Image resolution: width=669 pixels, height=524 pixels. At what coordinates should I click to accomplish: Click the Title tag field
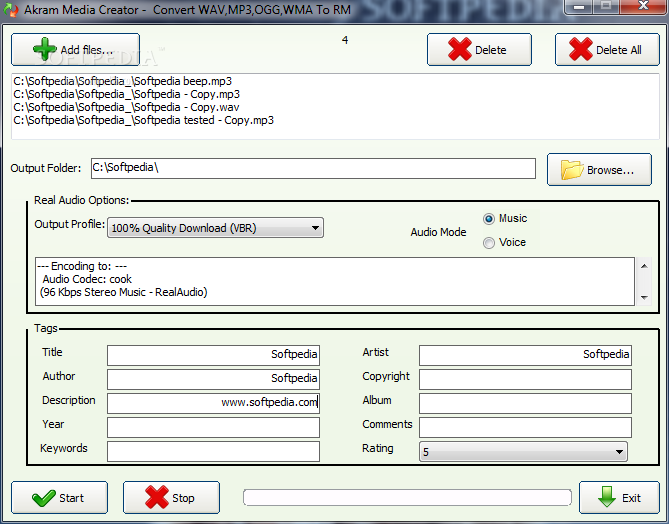pos(213,355)
